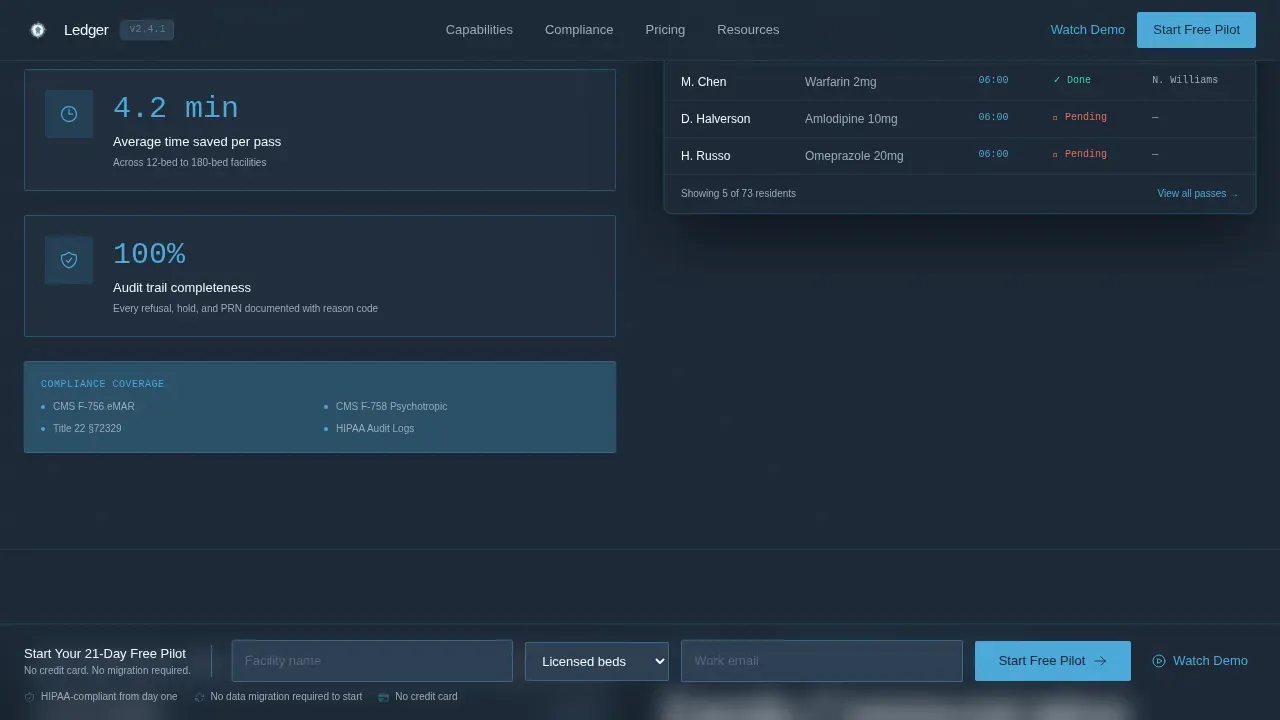
Task: Select the D. Halverson resident row
Action: click(x=960, y=119)
